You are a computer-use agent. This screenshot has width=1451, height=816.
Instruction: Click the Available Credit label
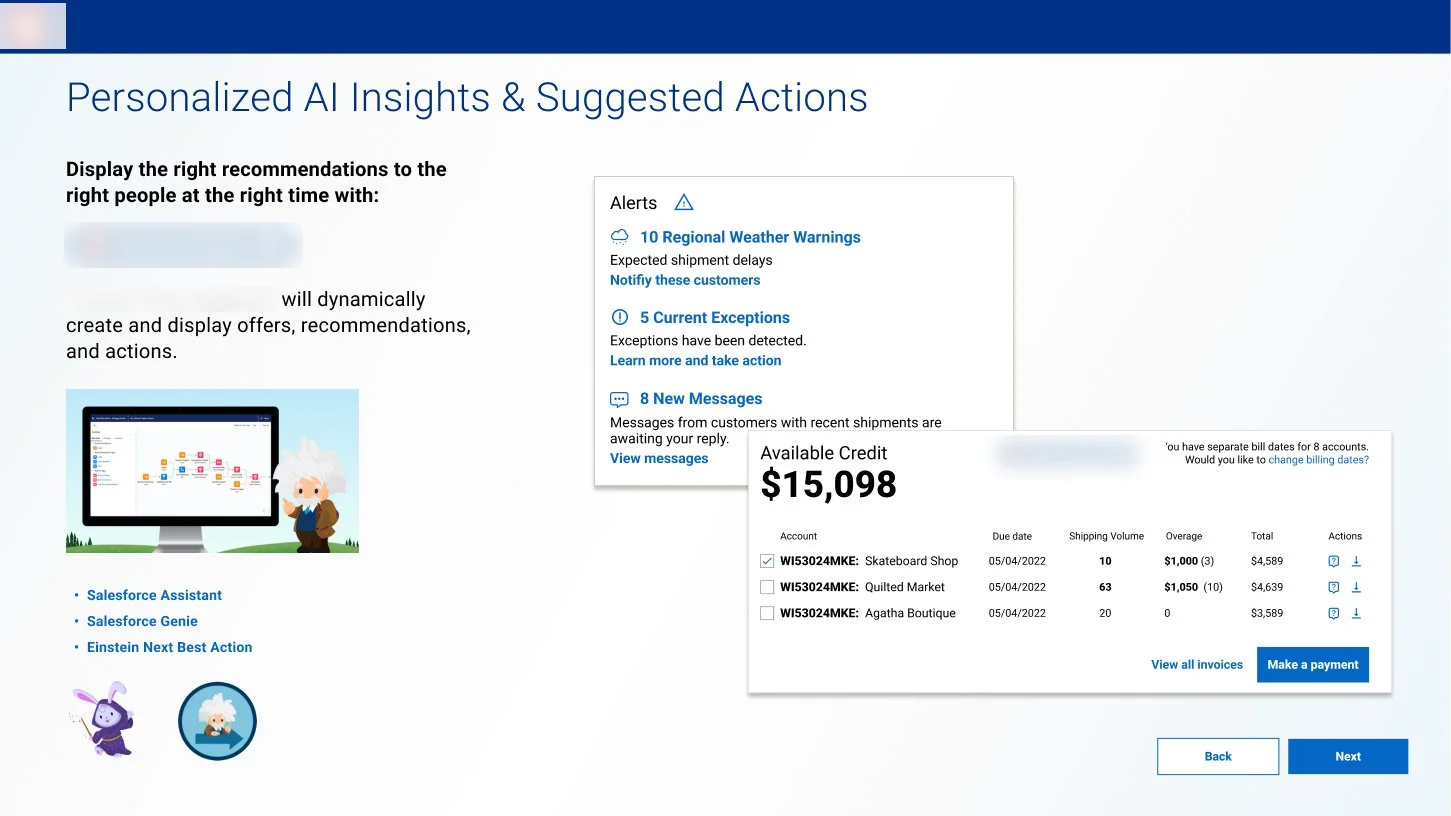pos(823,453)
